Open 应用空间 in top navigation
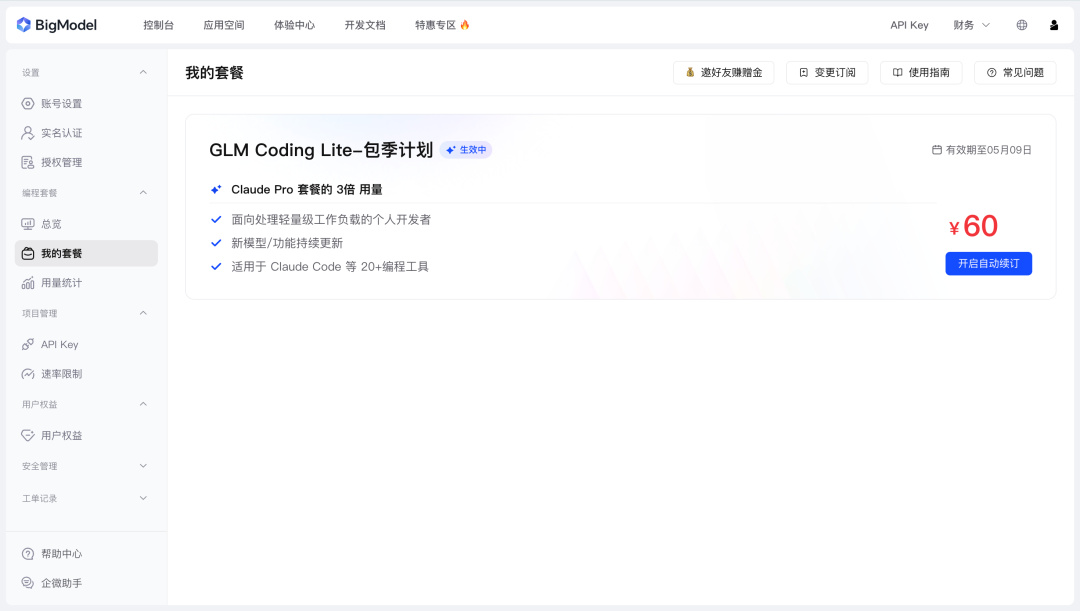 tap(224, 25)
